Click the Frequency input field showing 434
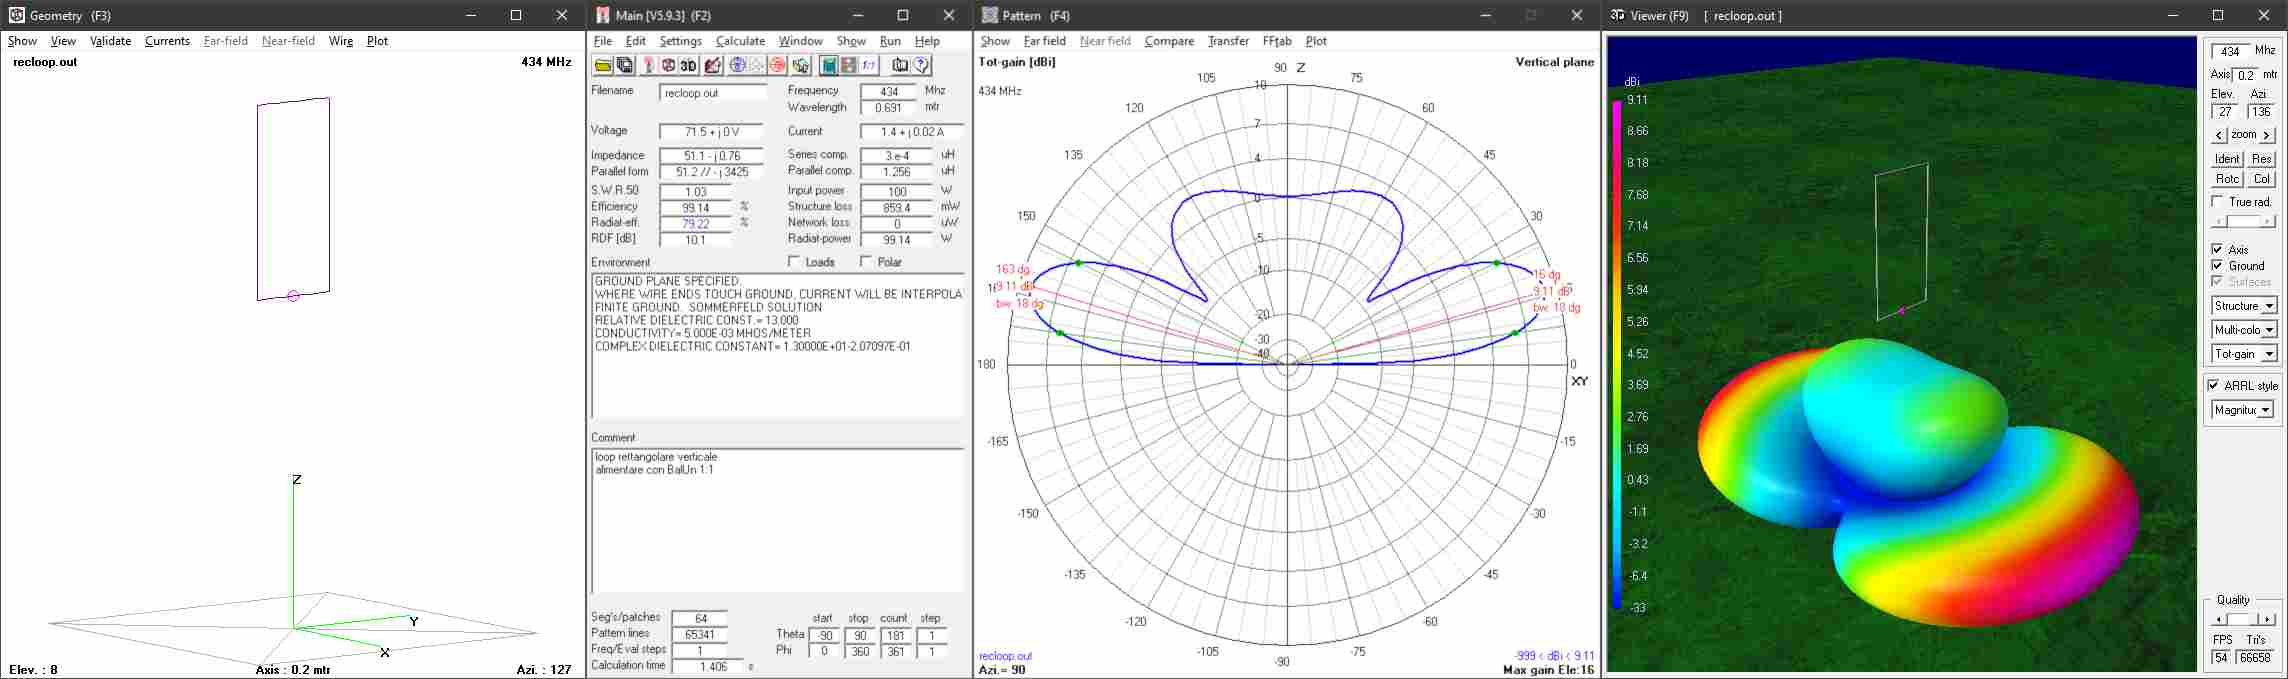 coord(888,91)
